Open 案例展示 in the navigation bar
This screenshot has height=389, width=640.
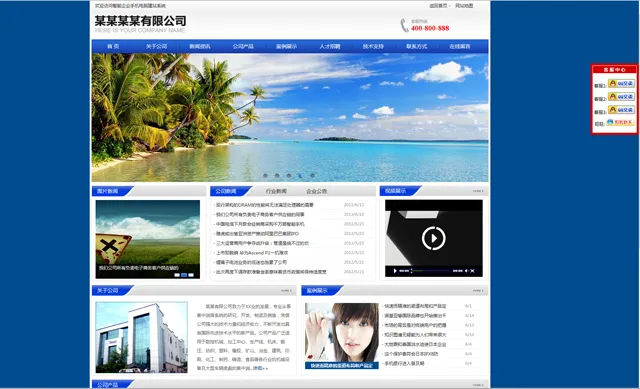click(287, 47)
